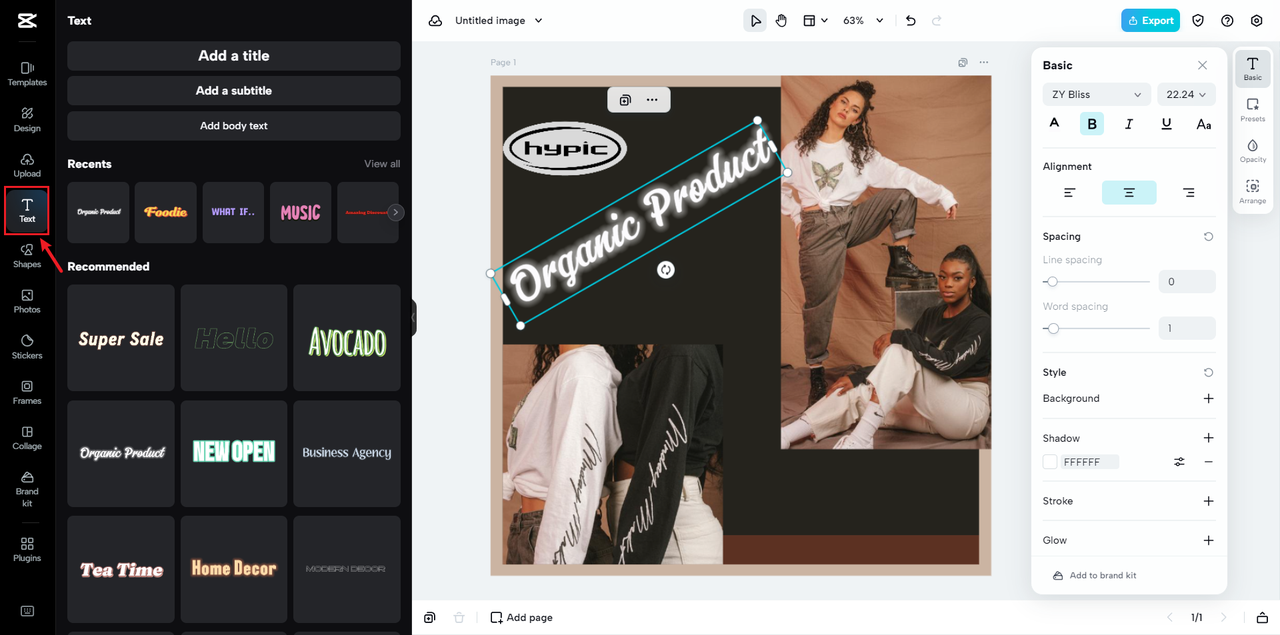Viewport: 1280px width, 635px height.
Task: Click the shadow FFFFFF hex field
Action: point(1089,462)
